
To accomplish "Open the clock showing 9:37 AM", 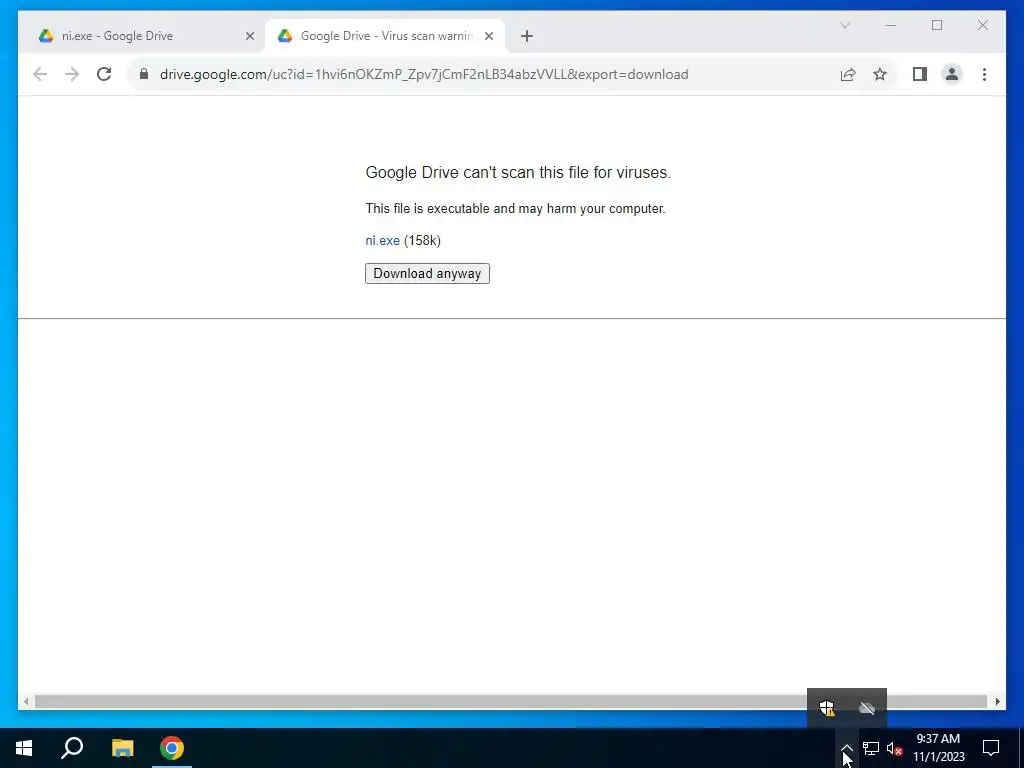I will 938,748.
